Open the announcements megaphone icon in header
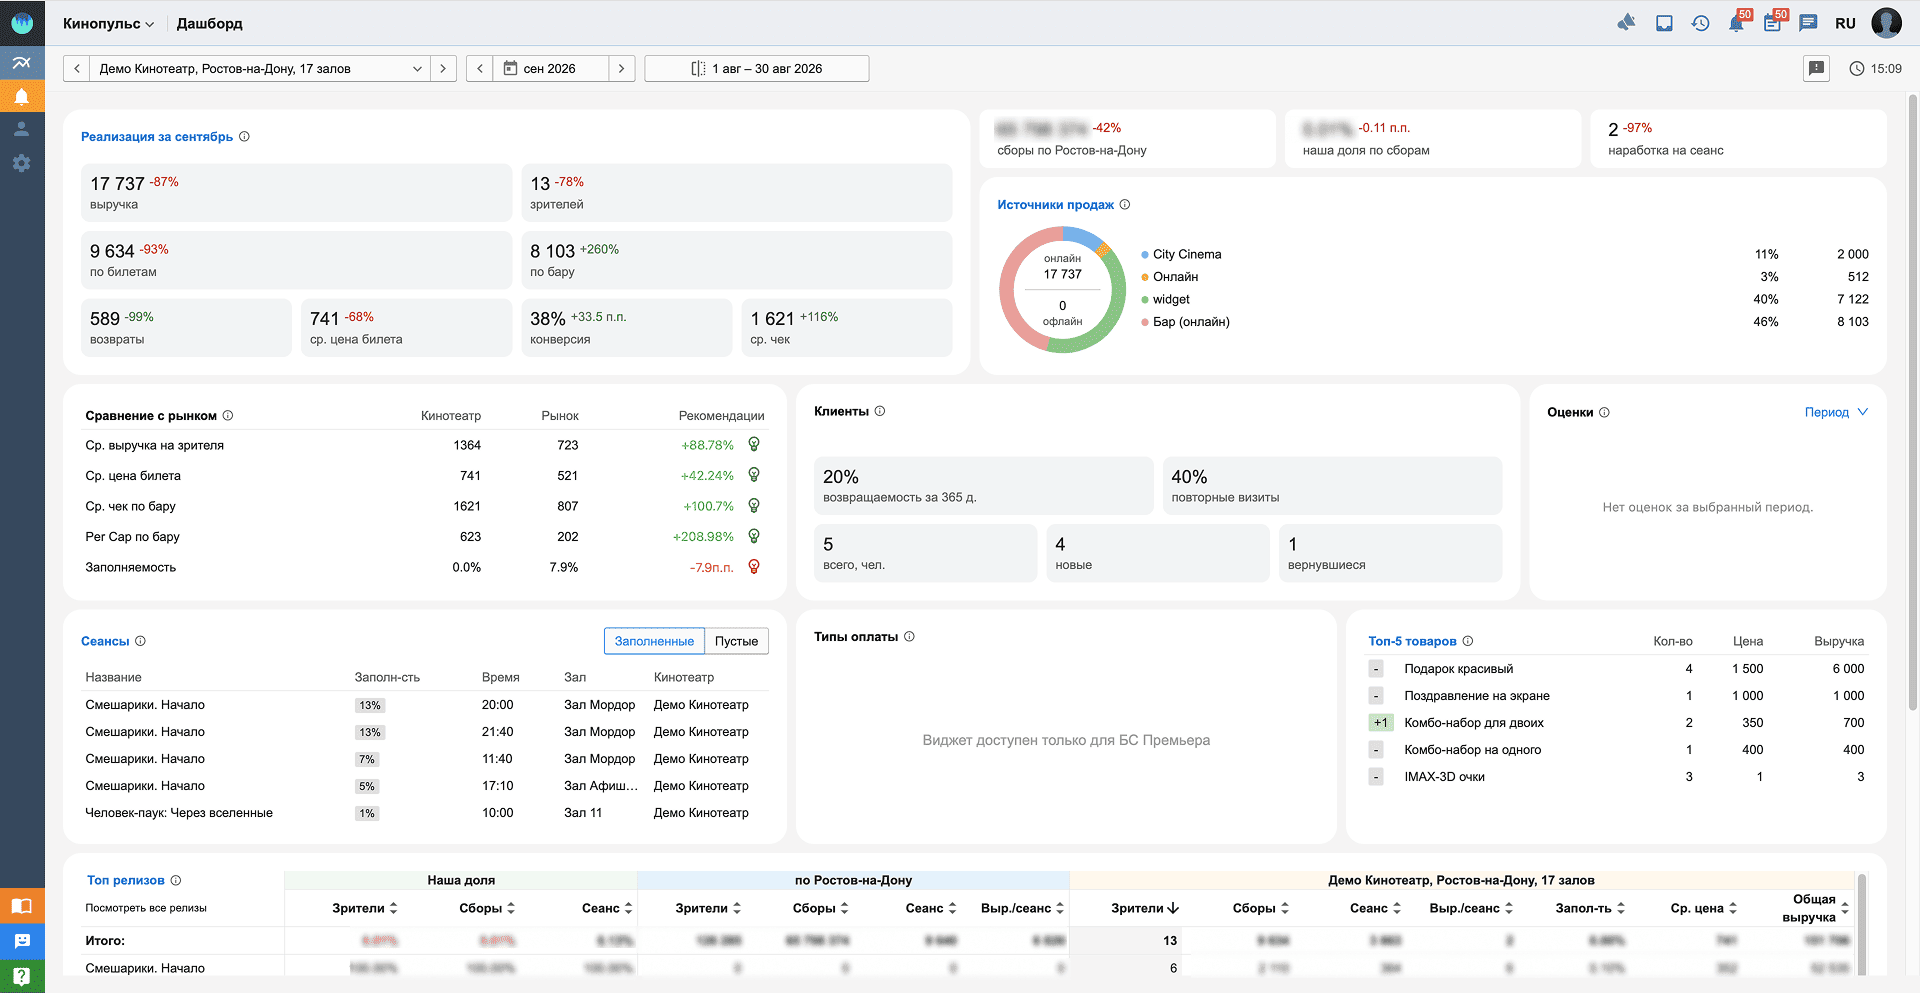 (x=1626, y=23)
